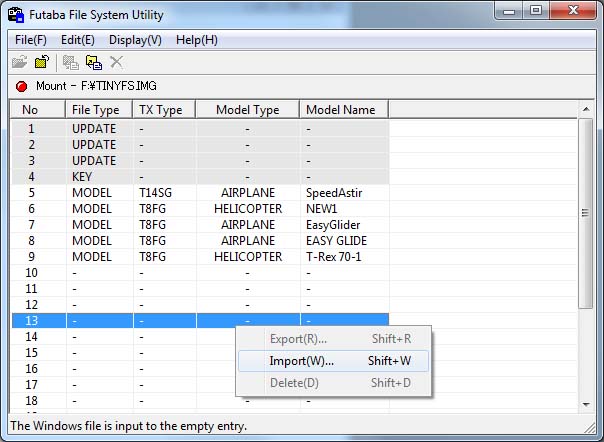Click the import toolbar icon
The height and width of the screenshot is (442, 604).
(x=93, y=62)
